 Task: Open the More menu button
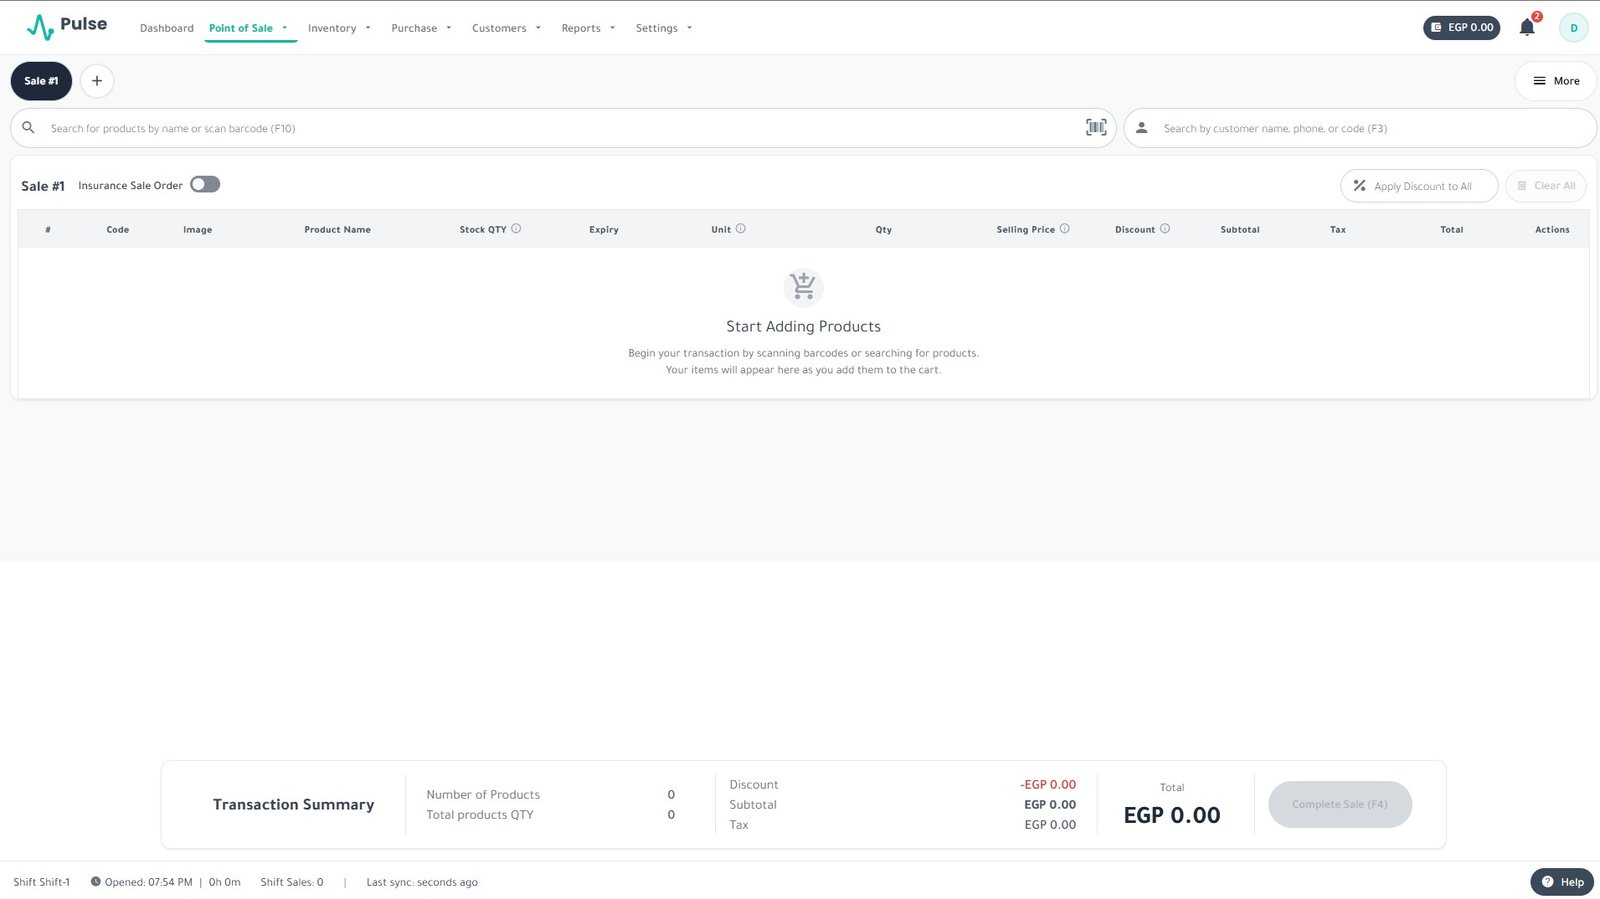(x=1555, y=81)
